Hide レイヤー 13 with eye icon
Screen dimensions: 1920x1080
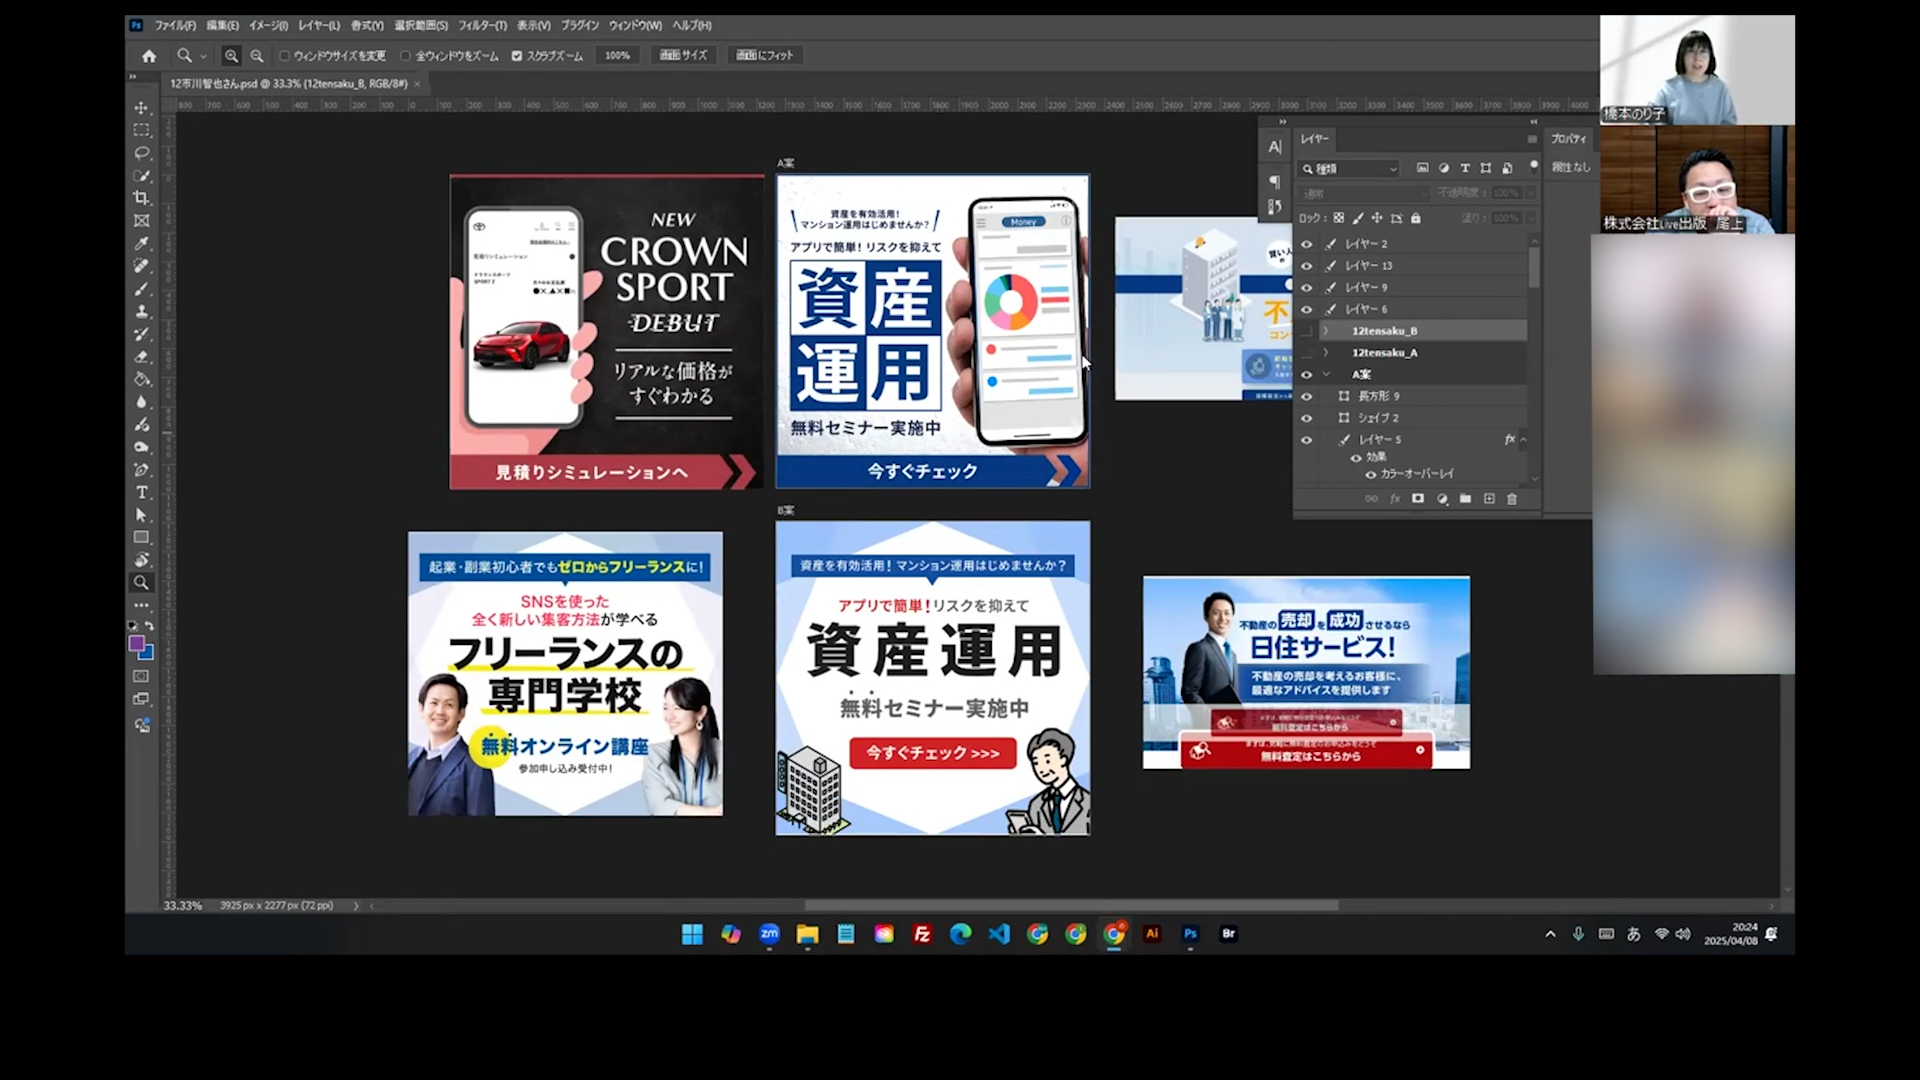(x=1306, y=266)
